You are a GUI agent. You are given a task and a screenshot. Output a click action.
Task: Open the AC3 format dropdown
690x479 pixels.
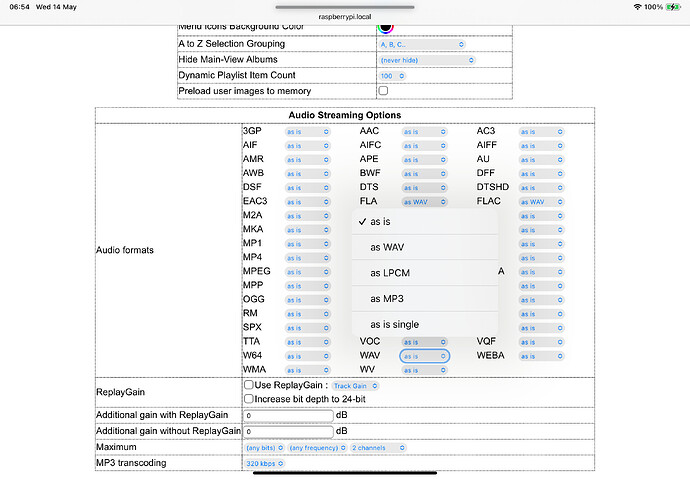tap(541, 132)
